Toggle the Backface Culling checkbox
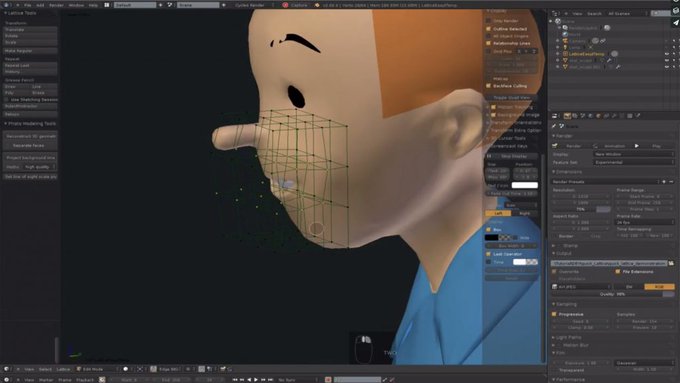 click(488, 86)
